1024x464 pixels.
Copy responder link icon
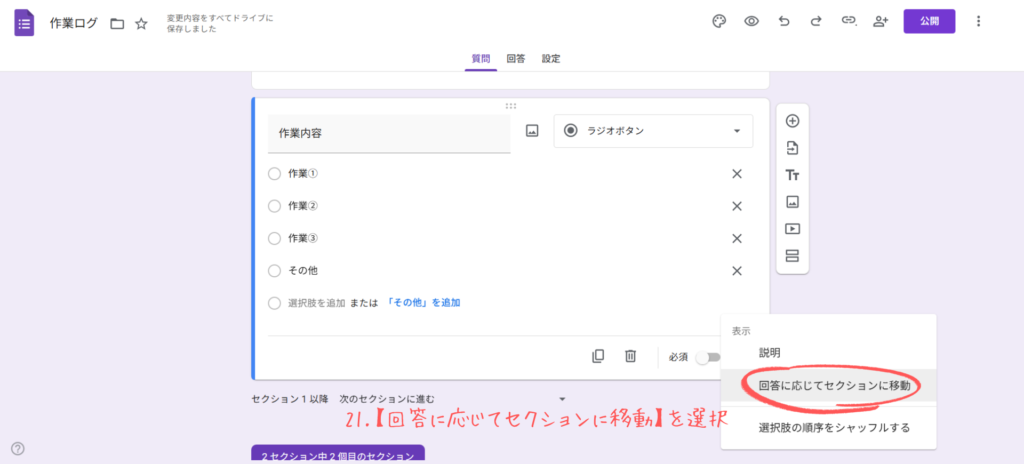pyautogui.click(x=848, y=21)
